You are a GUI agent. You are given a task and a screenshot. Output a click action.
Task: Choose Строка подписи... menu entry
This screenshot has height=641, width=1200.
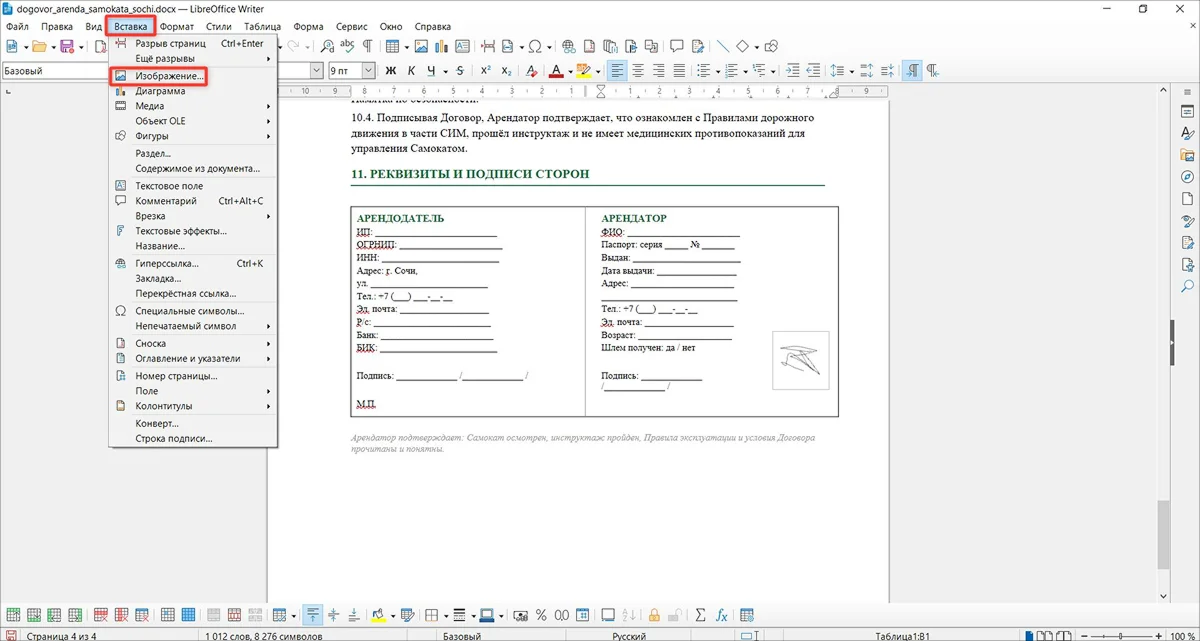click(x=192, y=439)
